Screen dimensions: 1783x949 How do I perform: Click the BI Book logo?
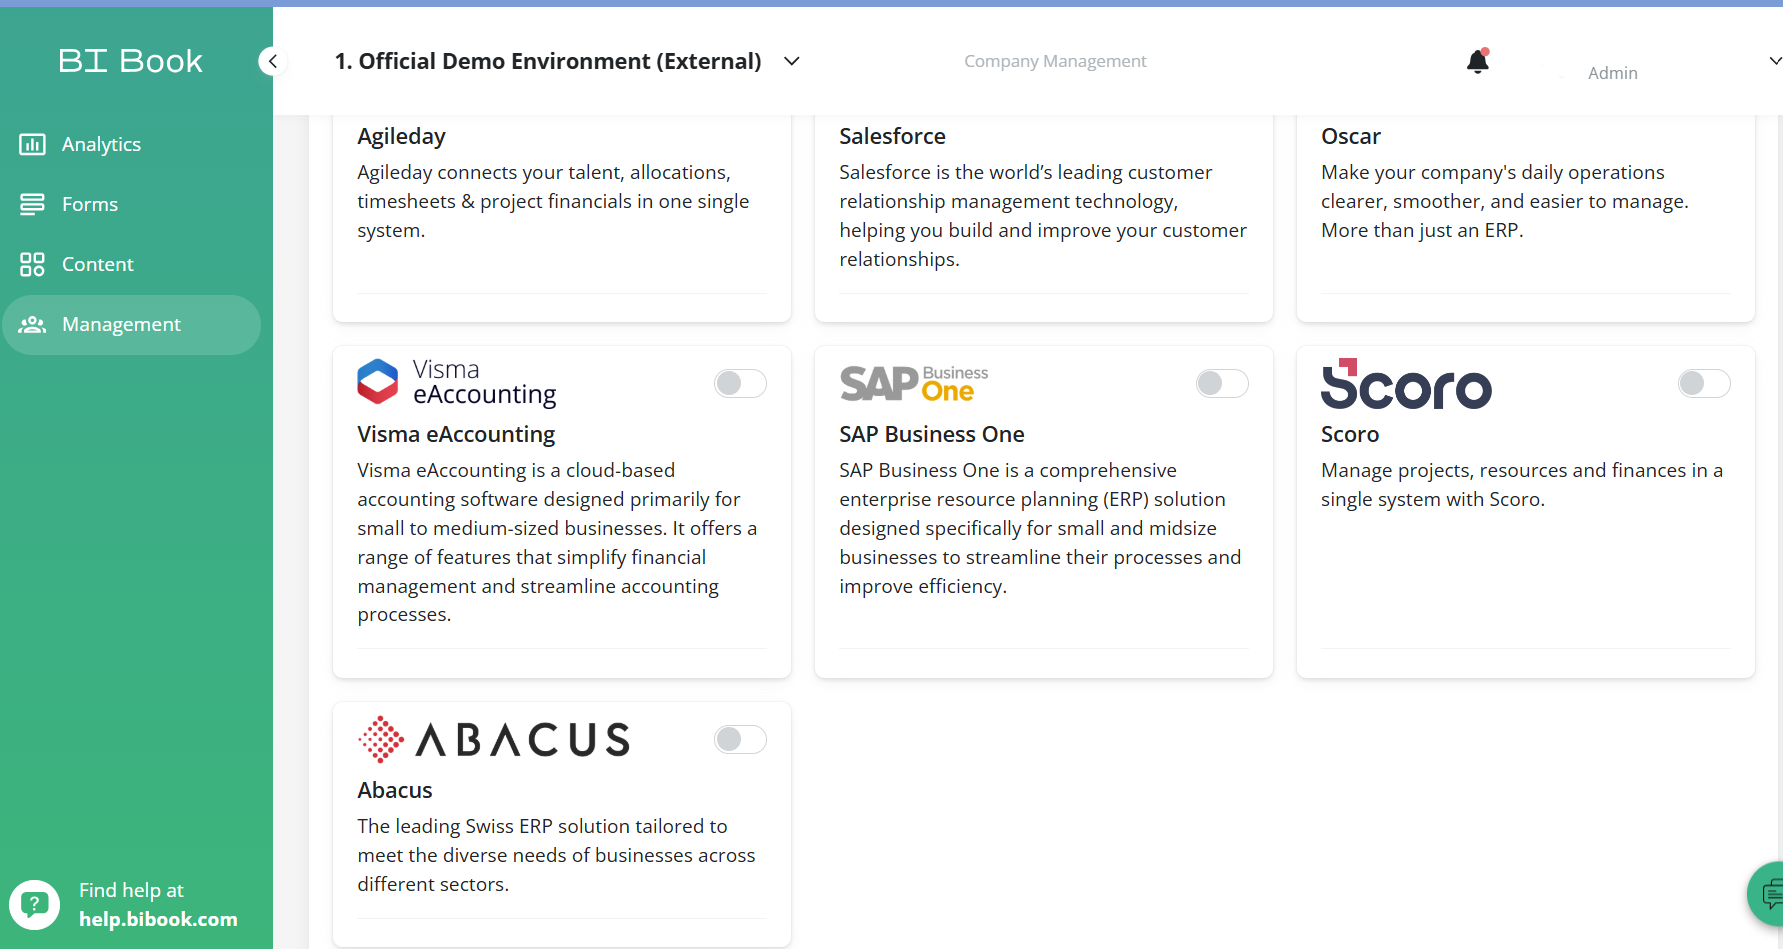130,61
